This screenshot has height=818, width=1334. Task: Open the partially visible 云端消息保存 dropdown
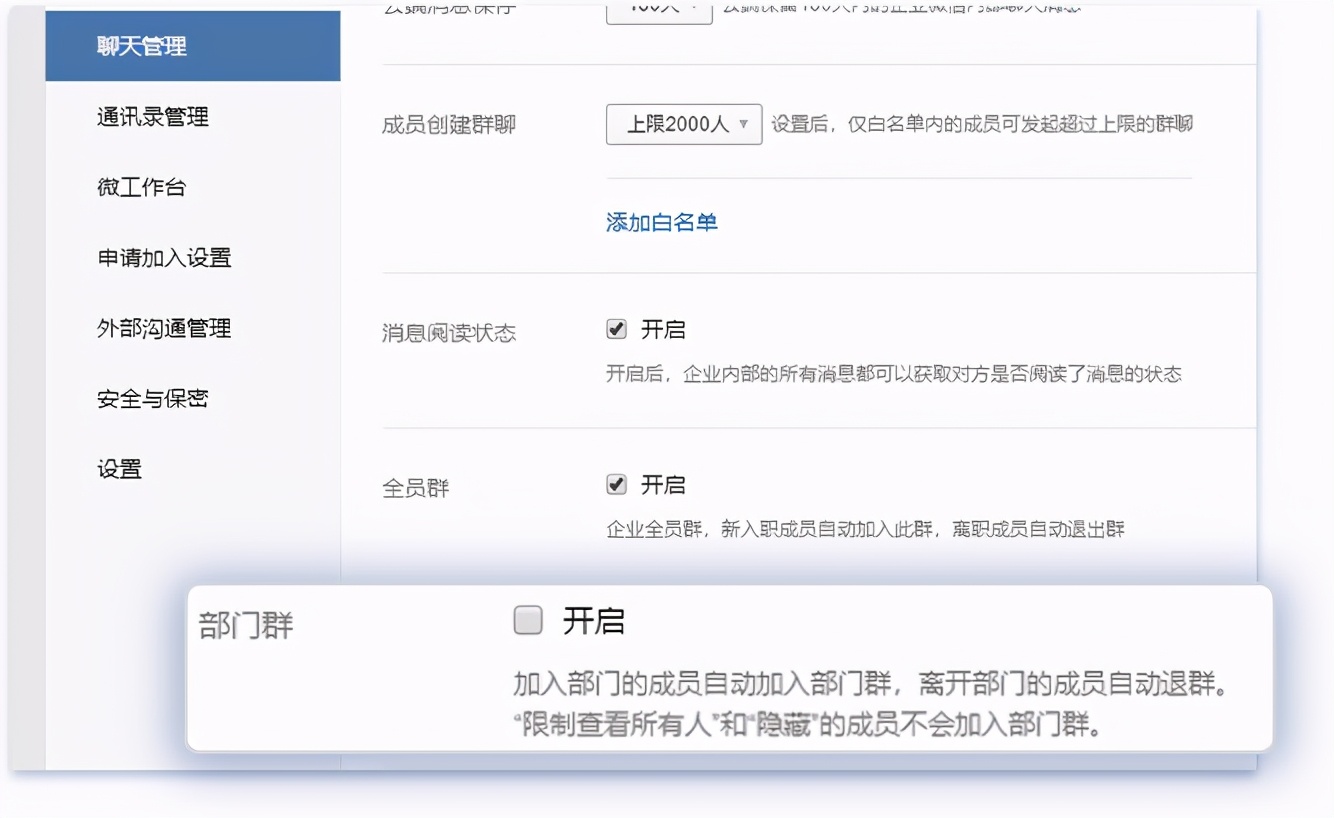[659, 13]
